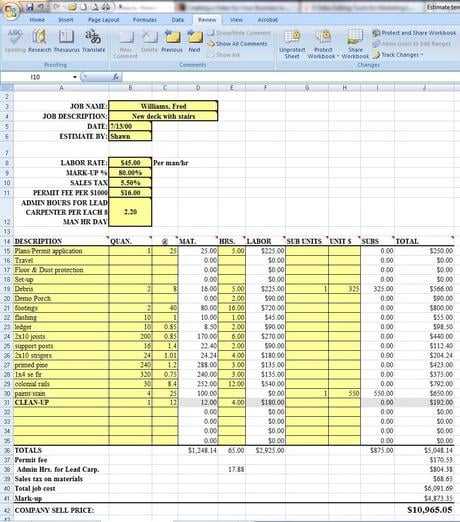Click Protect and Share Workbook
Image resolution: width=460 pixels, height=522 pixels.
tap(414, 33)
